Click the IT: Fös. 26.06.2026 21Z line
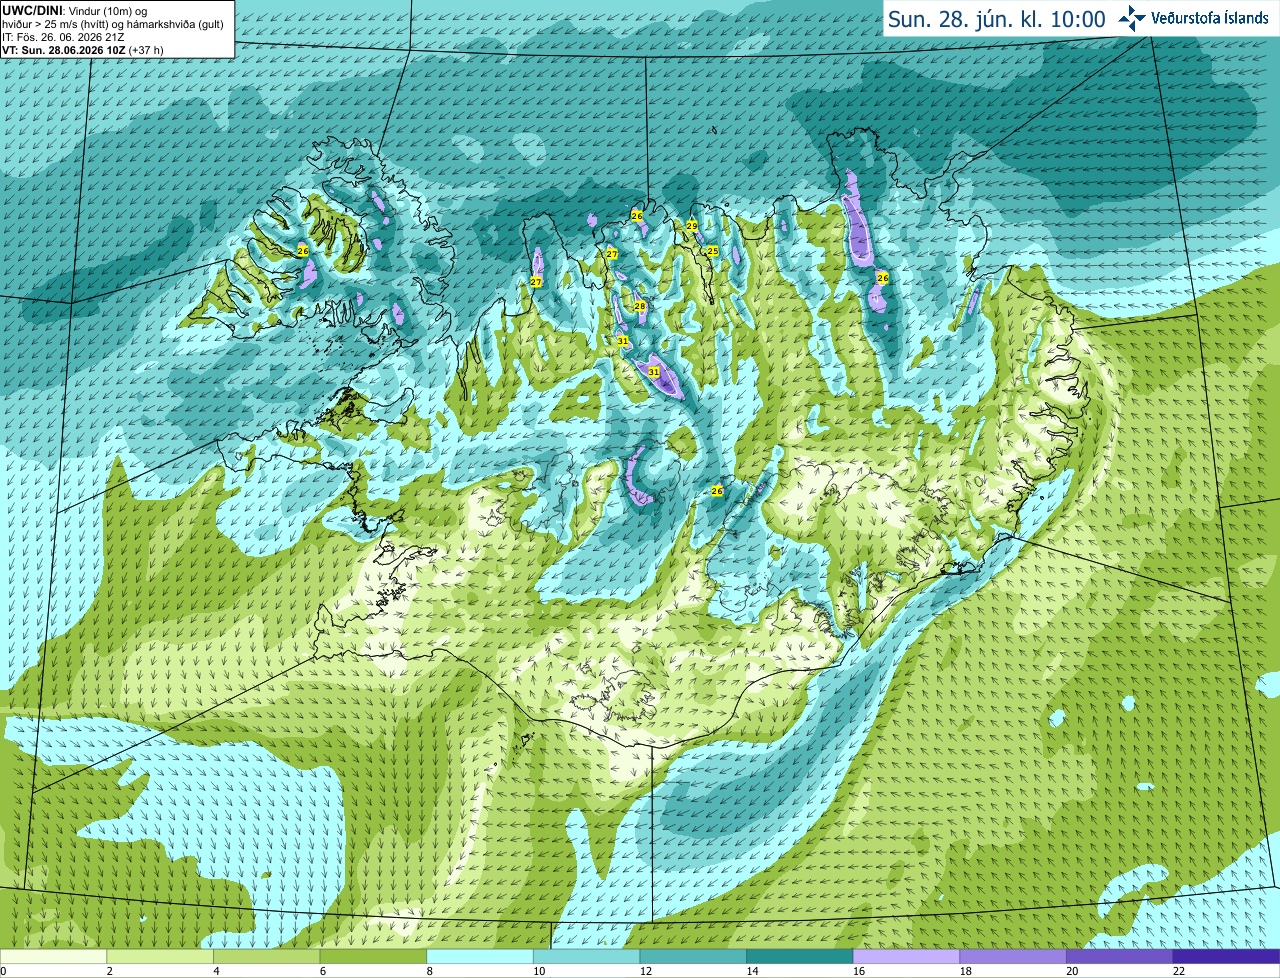The width and height of the screenshot is (1280, 978). (63, 36)
